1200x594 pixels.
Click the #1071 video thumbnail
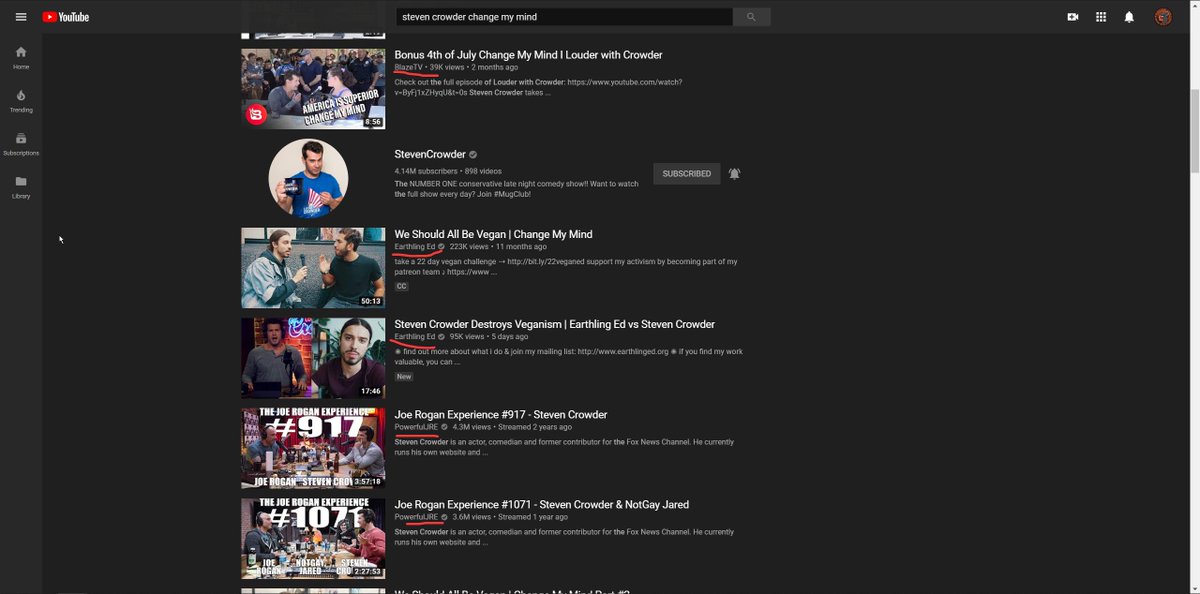(x=313, y=538)
